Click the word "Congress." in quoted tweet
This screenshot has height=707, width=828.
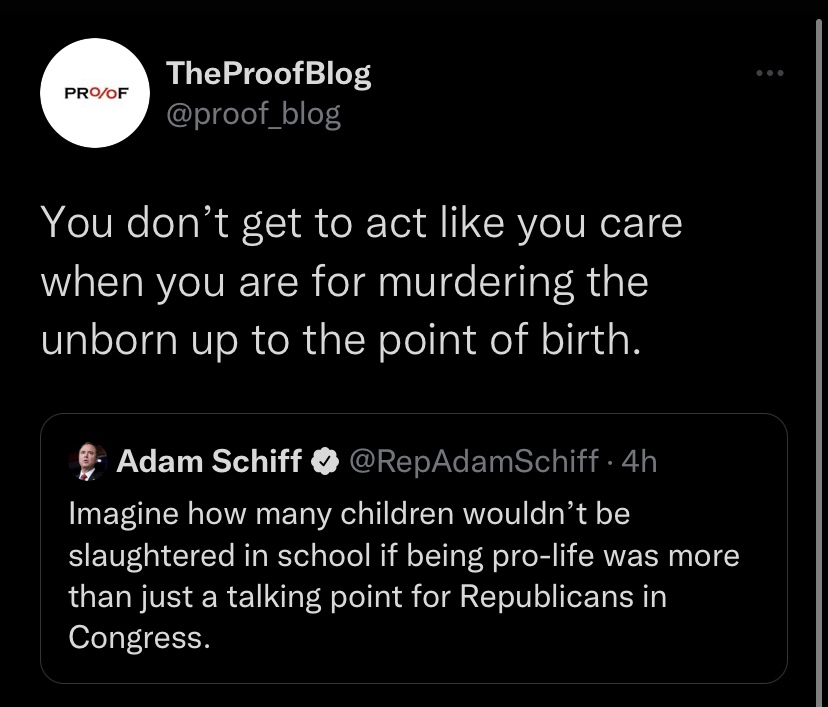[139, 638]
